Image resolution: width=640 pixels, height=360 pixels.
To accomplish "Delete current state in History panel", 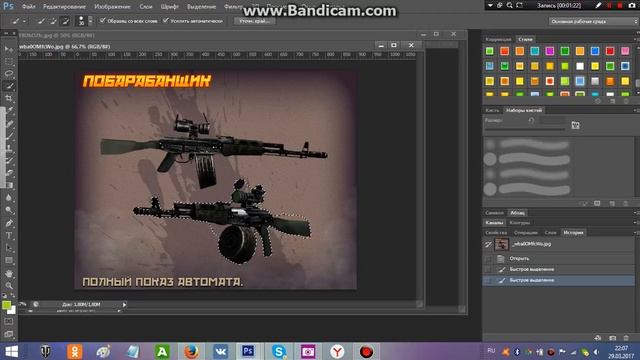I will point(626,338).
